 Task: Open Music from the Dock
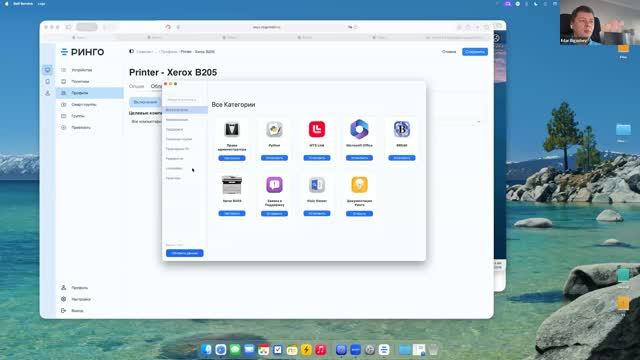321,349
